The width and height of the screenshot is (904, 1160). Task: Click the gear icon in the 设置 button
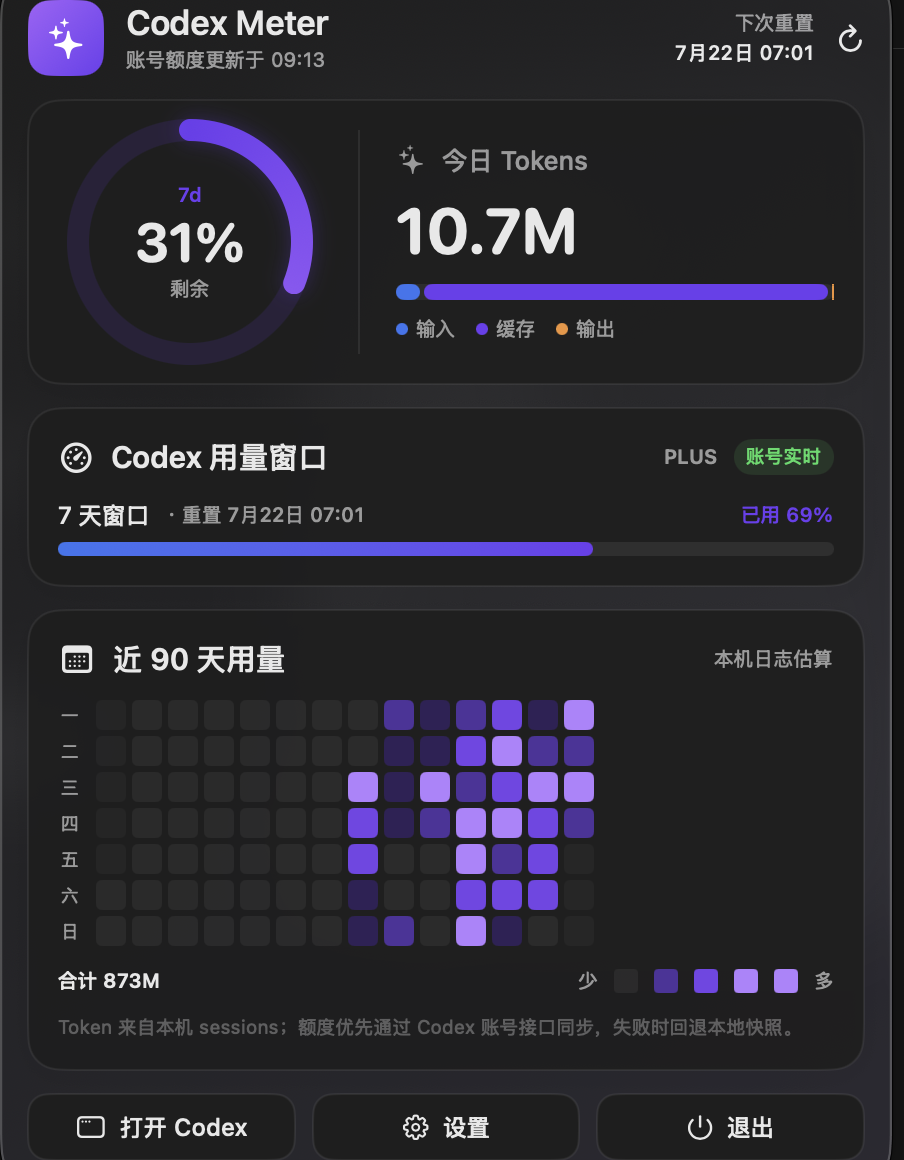coord(415,1127)
